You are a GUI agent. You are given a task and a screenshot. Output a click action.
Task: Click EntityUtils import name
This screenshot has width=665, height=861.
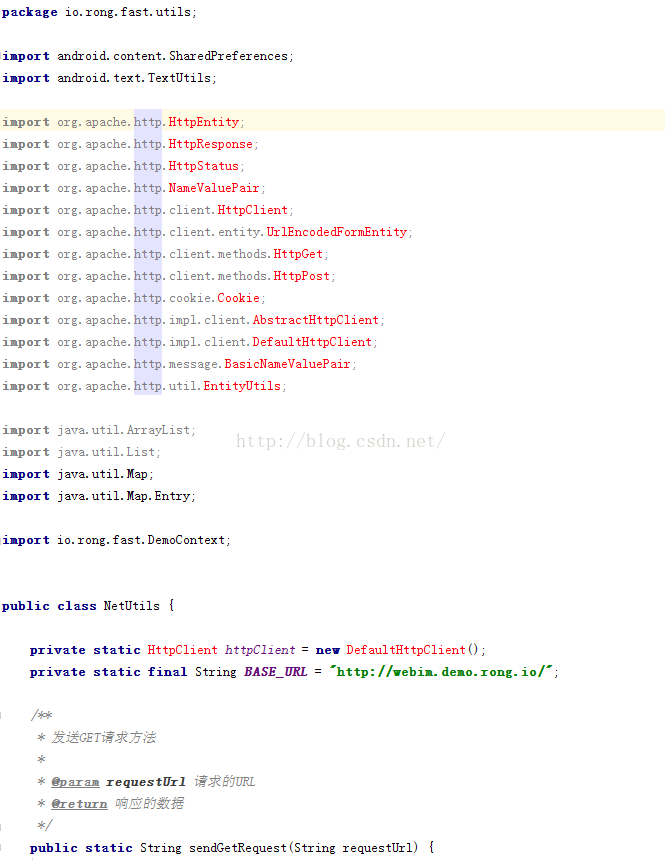[x=242, y=386]
